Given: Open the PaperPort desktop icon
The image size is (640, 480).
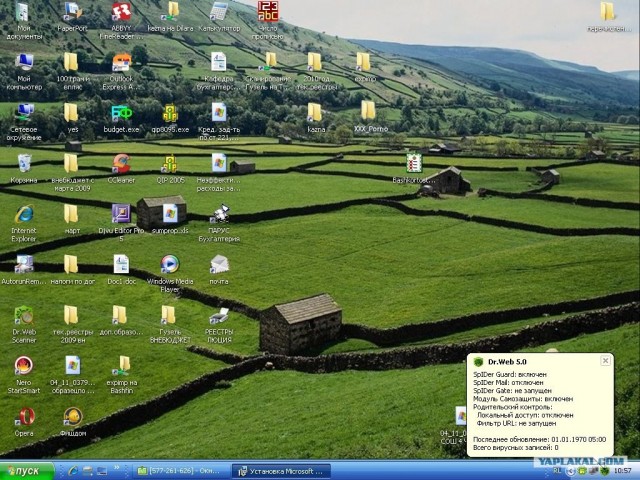Looking at the screenshot, I should click(x=72, y=13).
